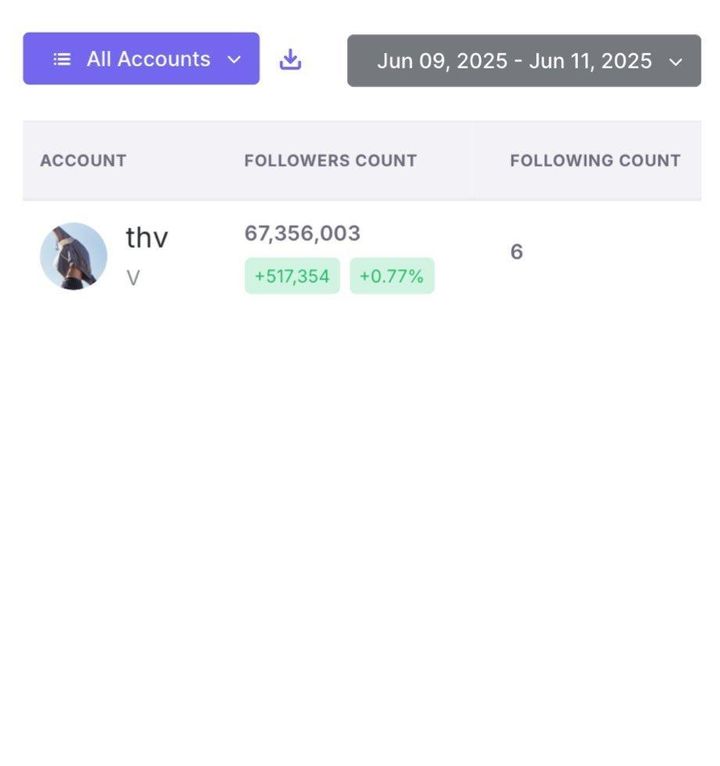The width and height of the screenshot is (720, 766).
Task: Sort by the FOLLOWING COUNT column header
Action: point(595,160)
